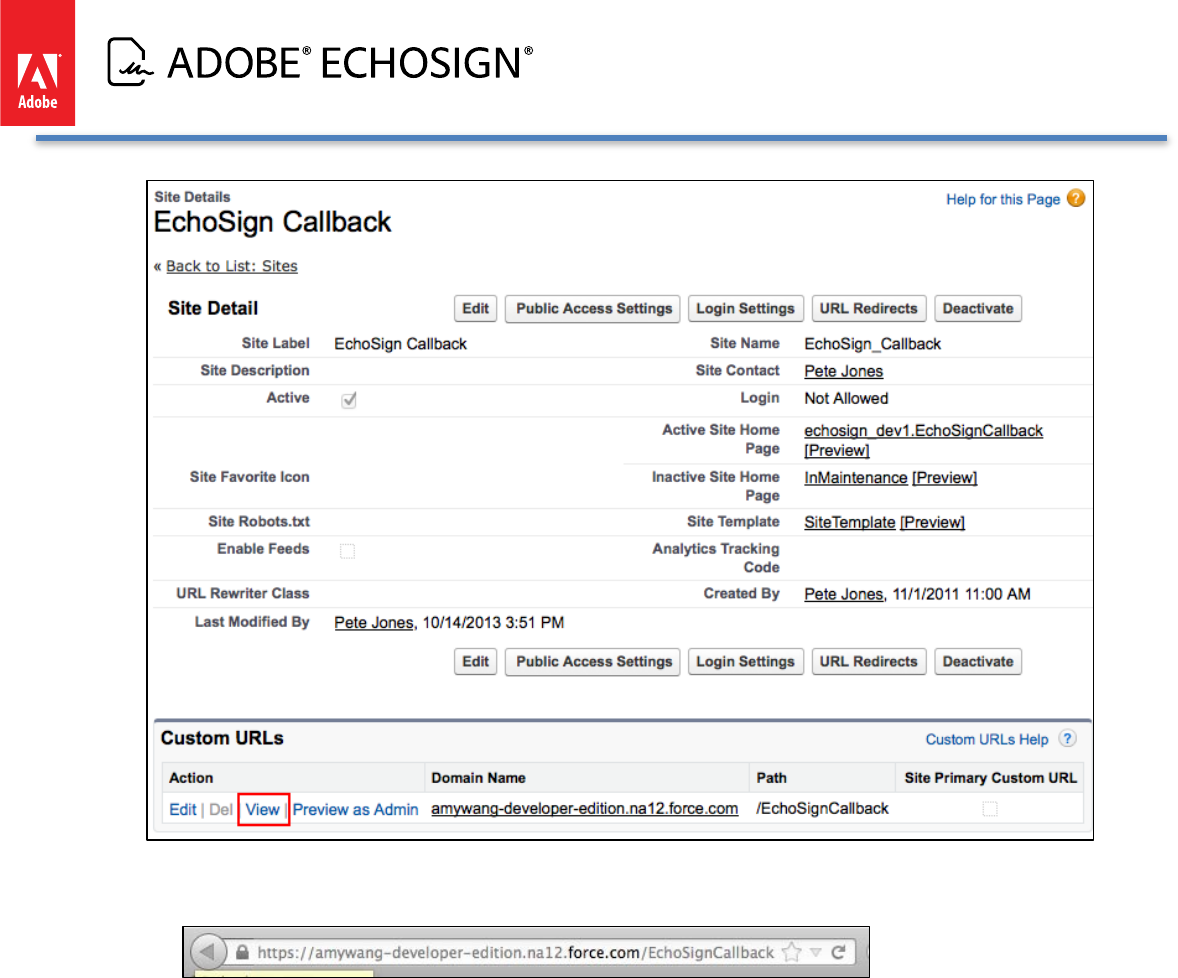Screen dimensions: 1178x978
Task: Open the SiteTemplate link
Action: click(850, 522)
